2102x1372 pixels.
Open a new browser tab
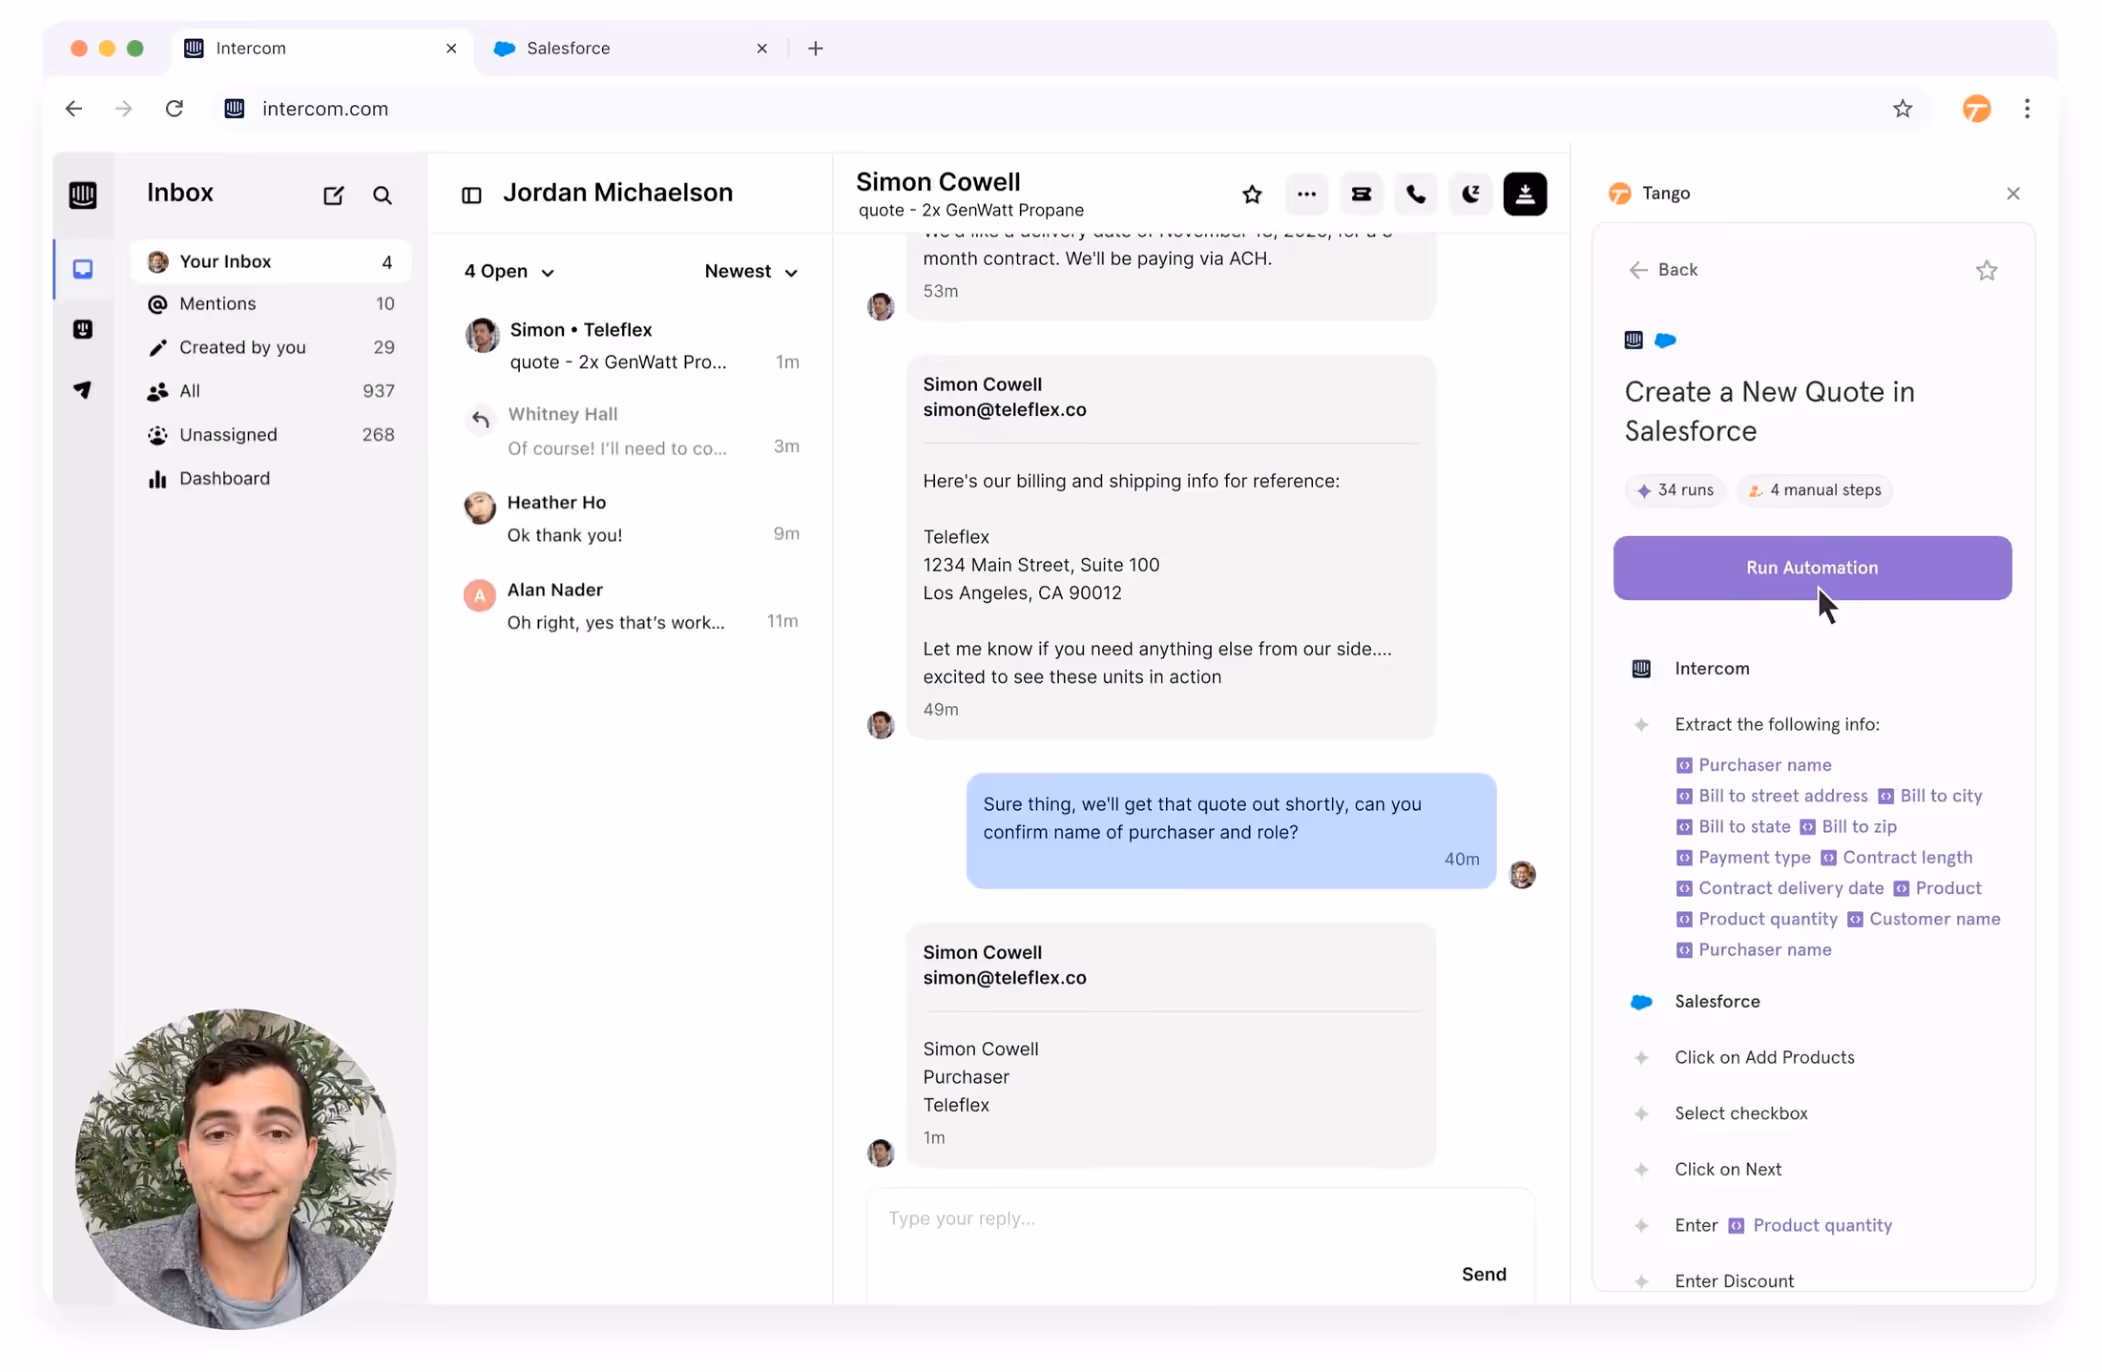[815, 48]
